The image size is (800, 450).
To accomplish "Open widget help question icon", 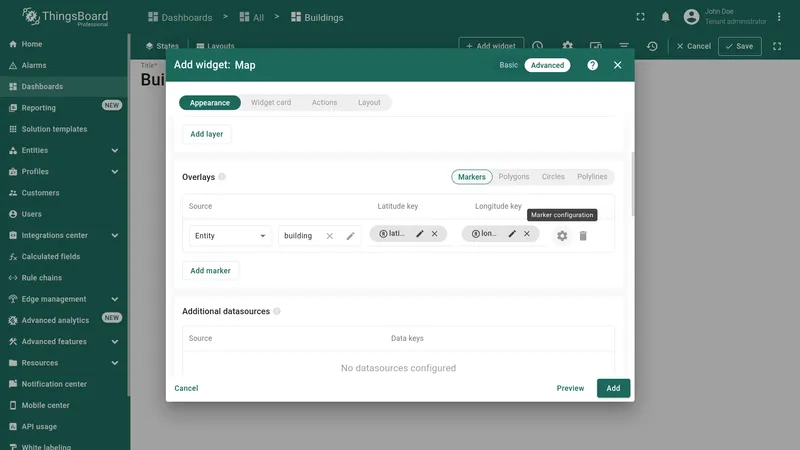I will [x=592, y=65].
